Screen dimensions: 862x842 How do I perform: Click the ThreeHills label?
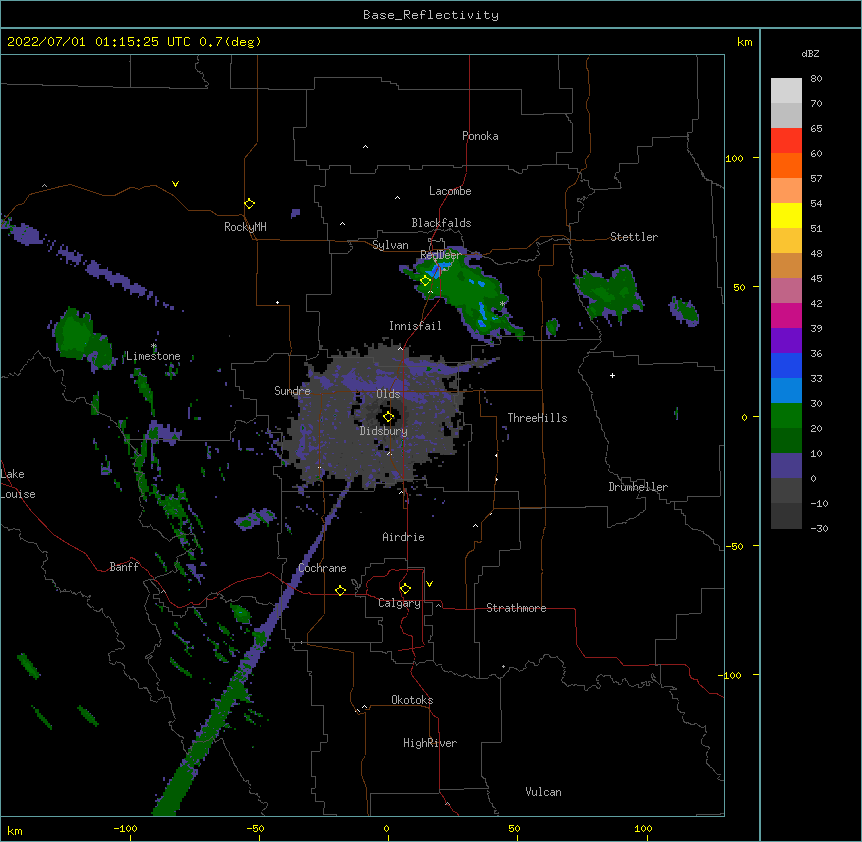pyautogui.click(x=537, y=418)
